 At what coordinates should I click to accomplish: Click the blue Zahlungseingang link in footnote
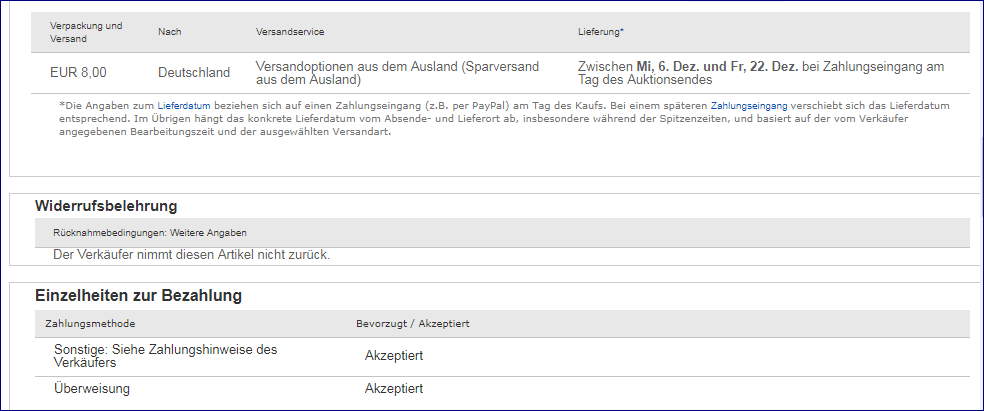coord(748,104)
